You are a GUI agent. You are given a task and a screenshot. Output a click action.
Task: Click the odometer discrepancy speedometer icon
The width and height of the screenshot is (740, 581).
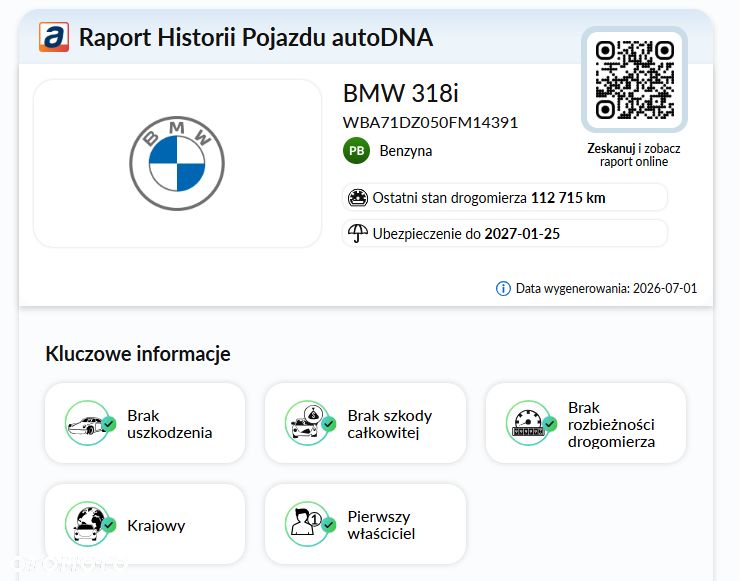coord(529,423)
